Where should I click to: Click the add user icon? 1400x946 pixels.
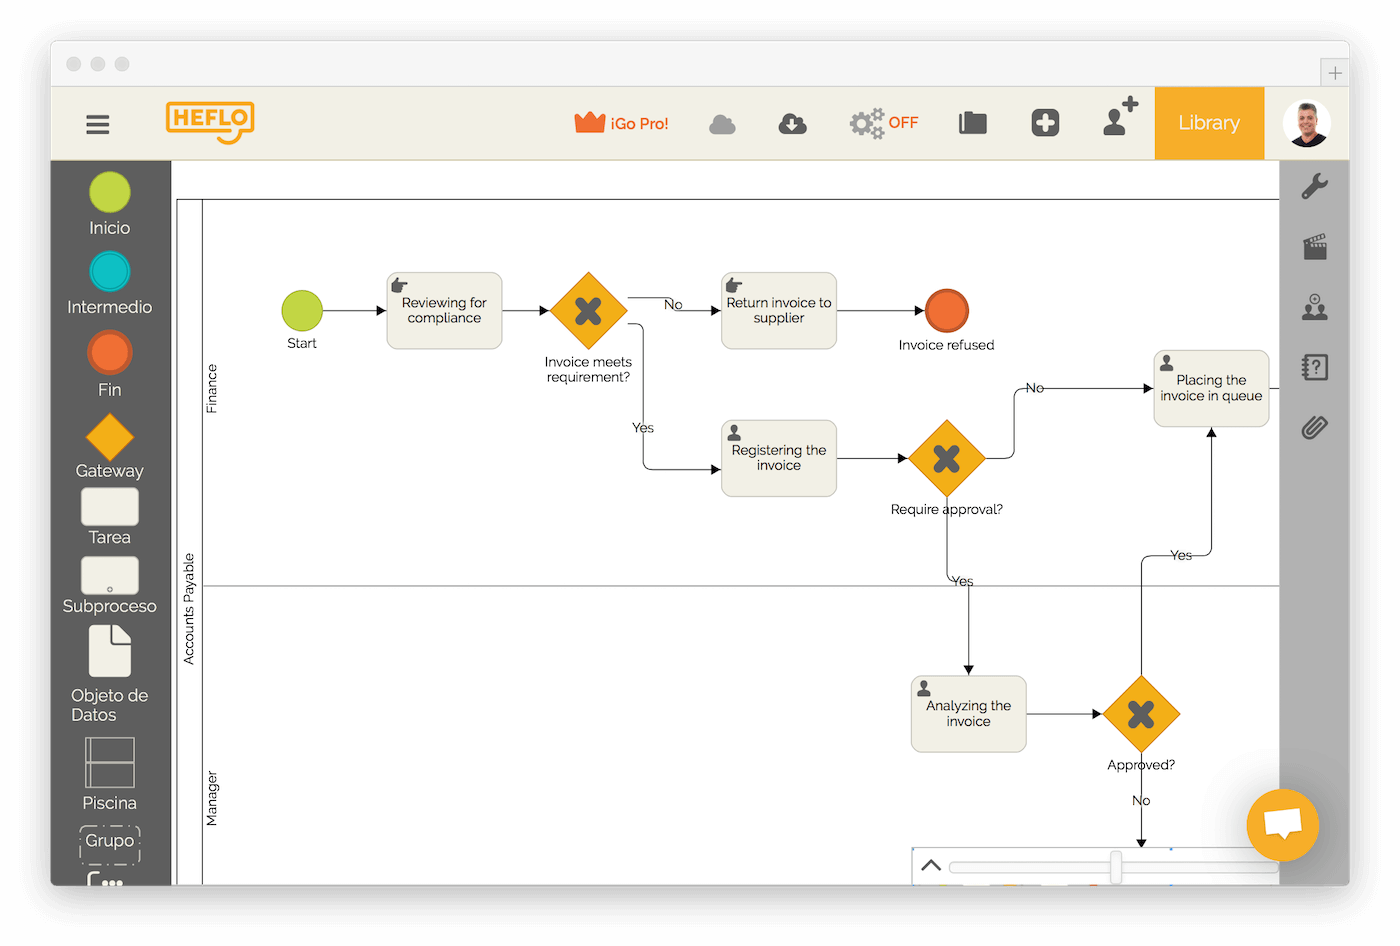(x=1120, y=117)
